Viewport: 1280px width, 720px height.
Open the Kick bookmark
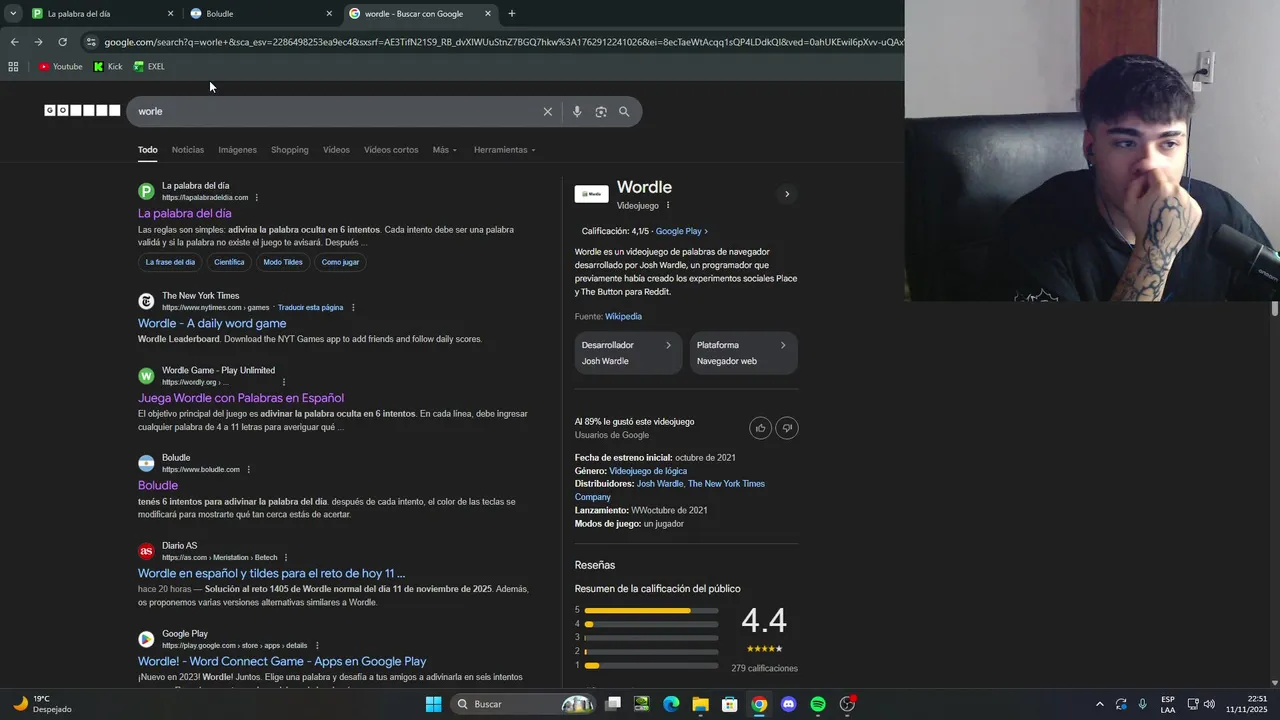click(108, 67)
